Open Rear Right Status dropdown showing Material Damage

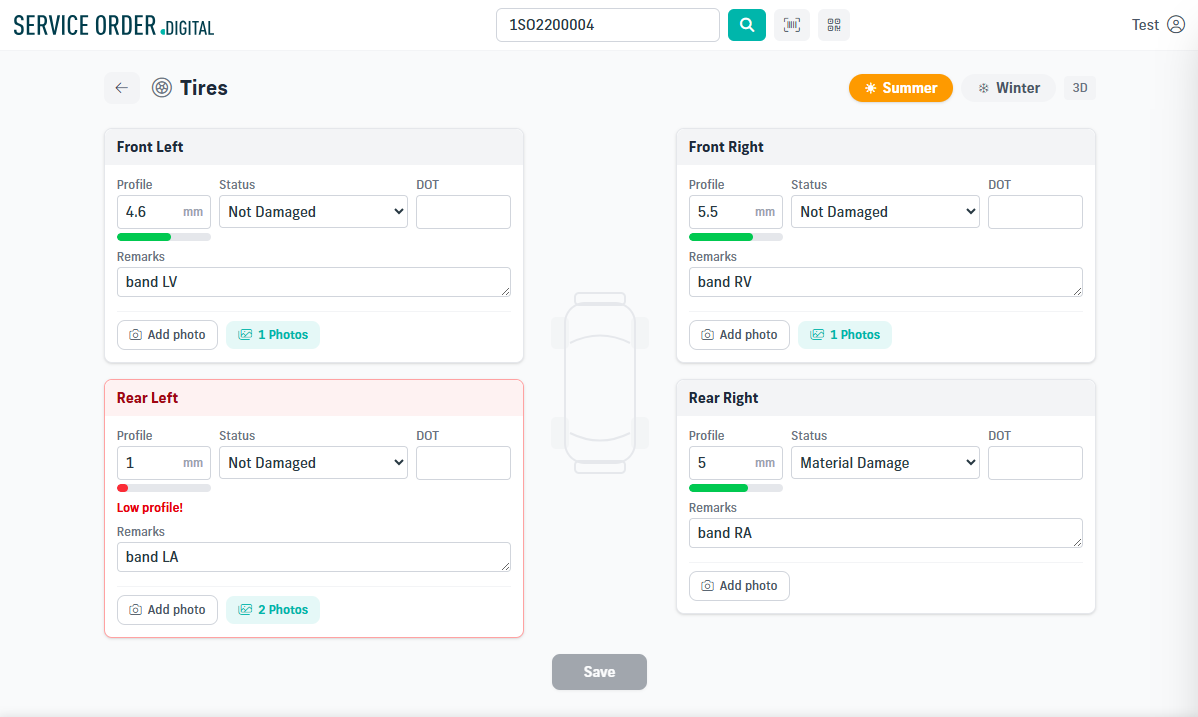[885, 462]
